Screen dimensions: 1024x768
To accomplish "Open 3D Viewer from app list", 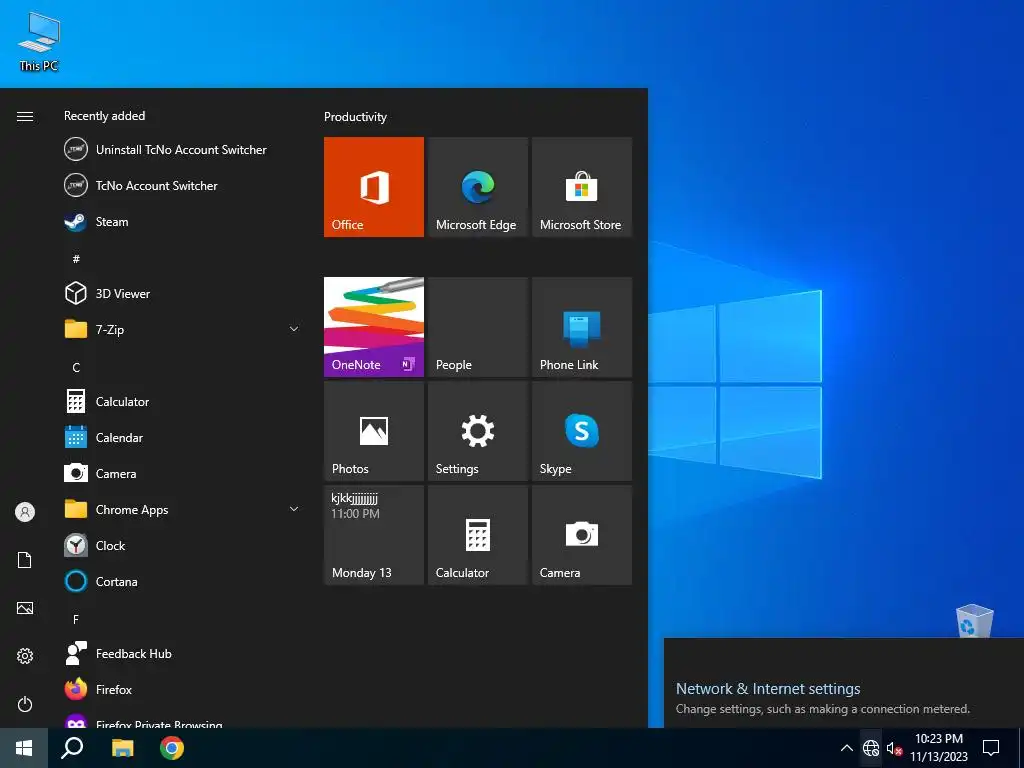I will coord(183,294).
